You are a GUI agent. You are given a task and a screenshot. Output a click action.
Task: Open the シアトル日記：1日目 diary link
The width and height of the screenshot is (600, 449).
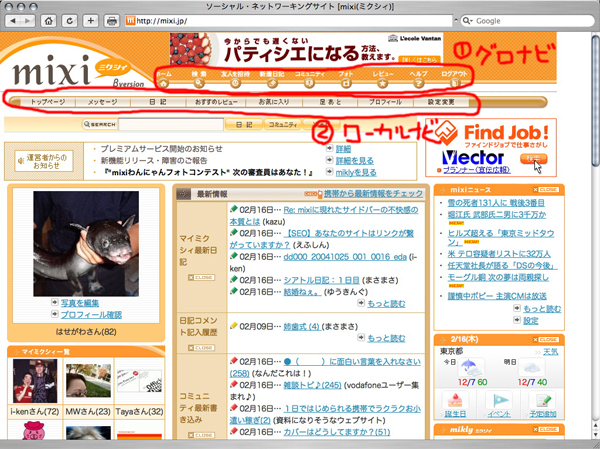(x=321, y=280)
